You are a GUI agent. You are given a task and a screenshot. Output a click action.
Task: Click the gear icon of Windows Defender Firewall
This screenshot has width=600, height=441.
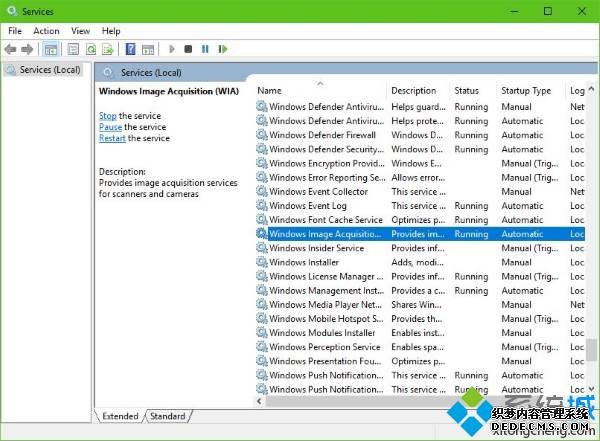coord(262,135)
